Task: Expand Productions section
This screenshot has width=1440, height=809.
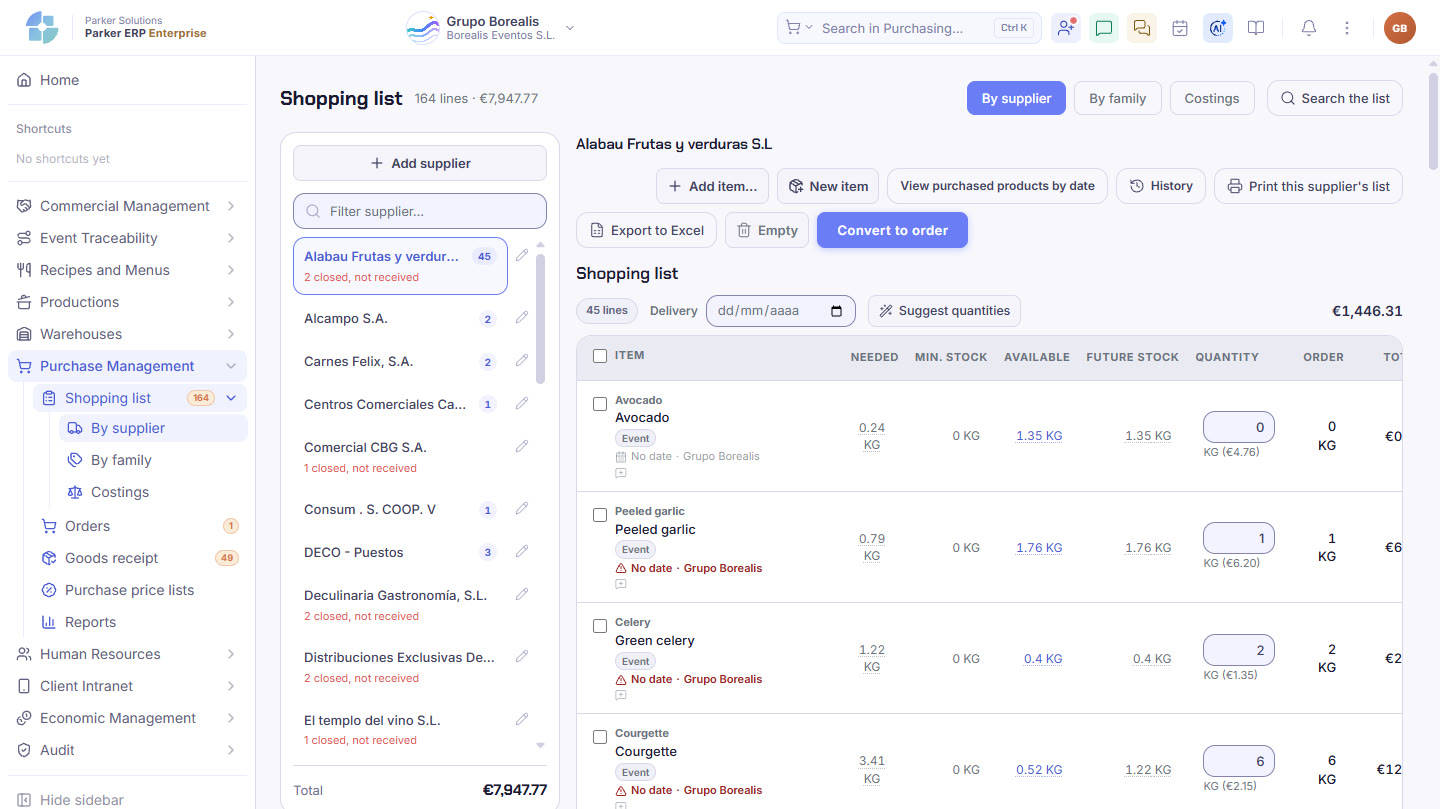Action: [x=127, y=302]
